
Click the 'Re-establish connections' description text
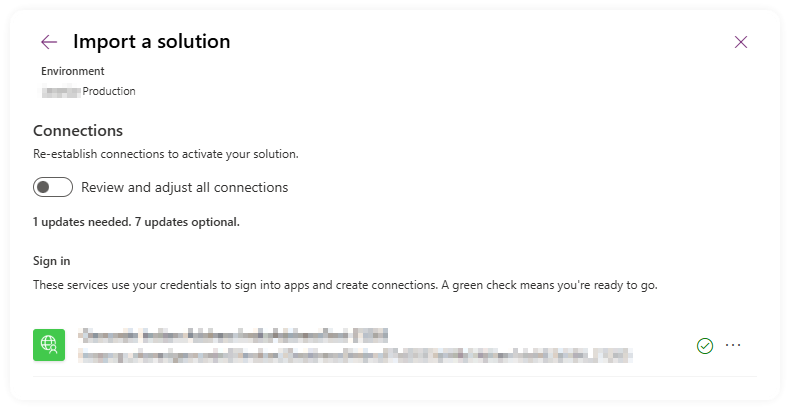pyautogui.click(x=166, y=154)
